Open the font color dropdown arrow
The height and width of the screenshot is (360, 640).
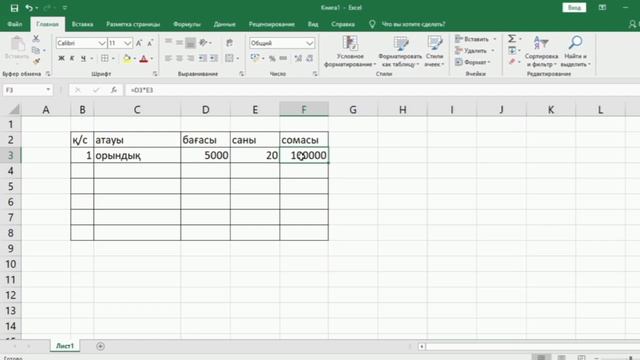(x=152, y=59)
